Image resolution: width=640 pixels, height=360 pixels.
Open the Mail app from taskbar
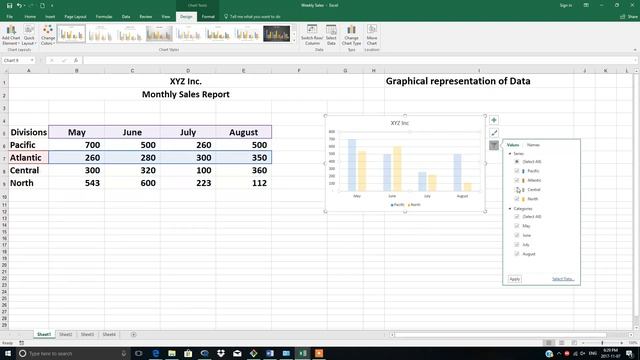coord(237,353)
